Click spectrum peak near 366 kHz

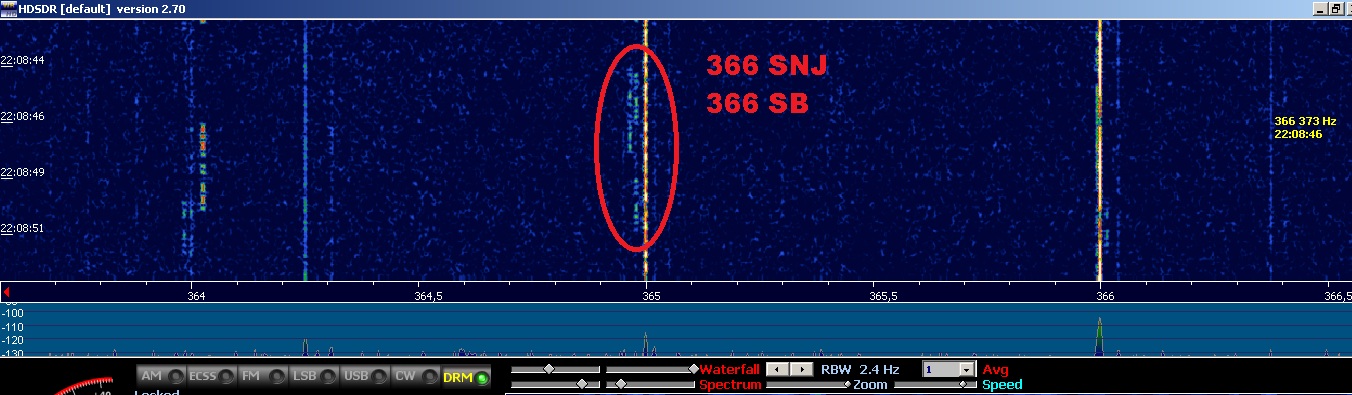pyautogui.click(x=1100, y=335)
